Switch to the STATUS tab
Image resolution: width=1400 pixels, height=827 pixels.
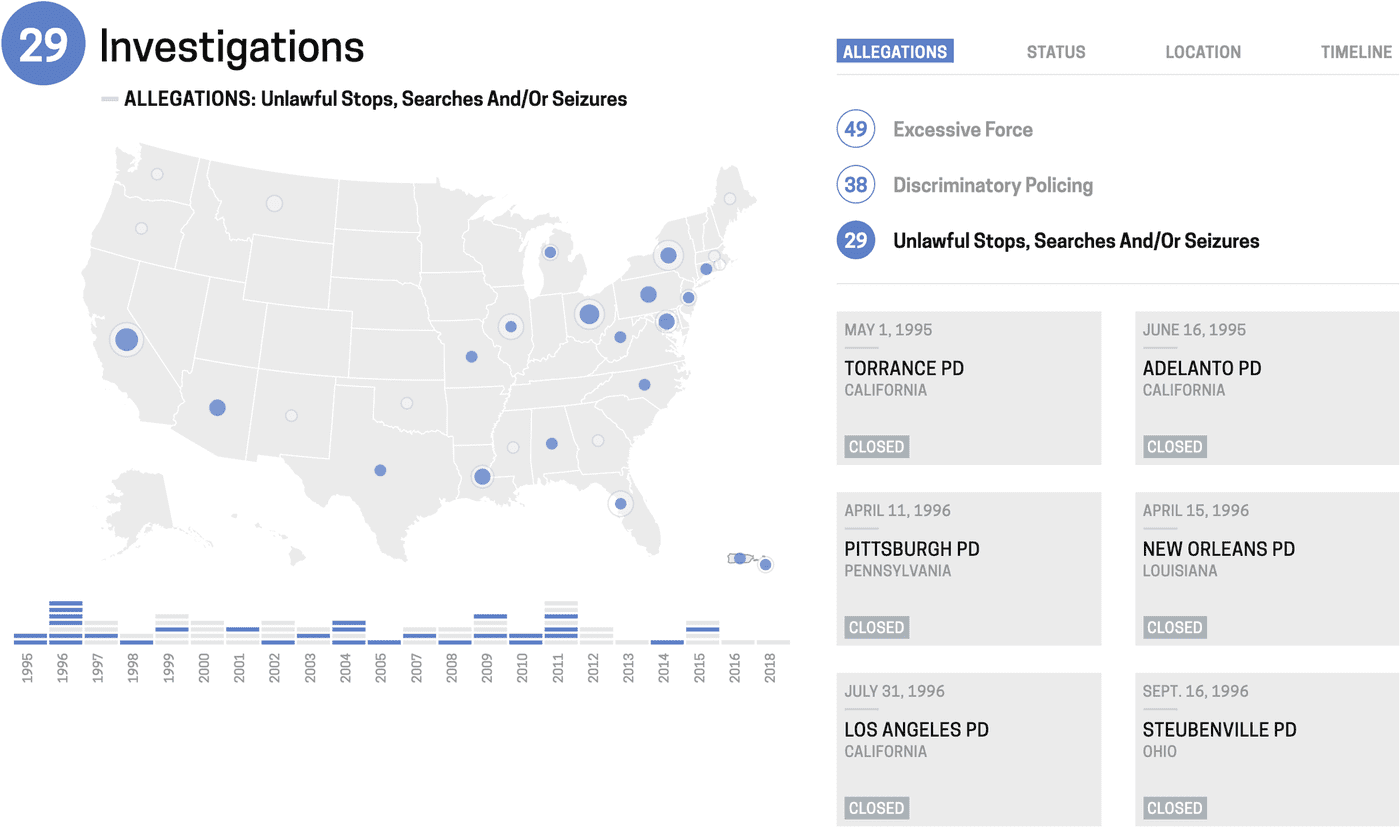pos(1056,52)
